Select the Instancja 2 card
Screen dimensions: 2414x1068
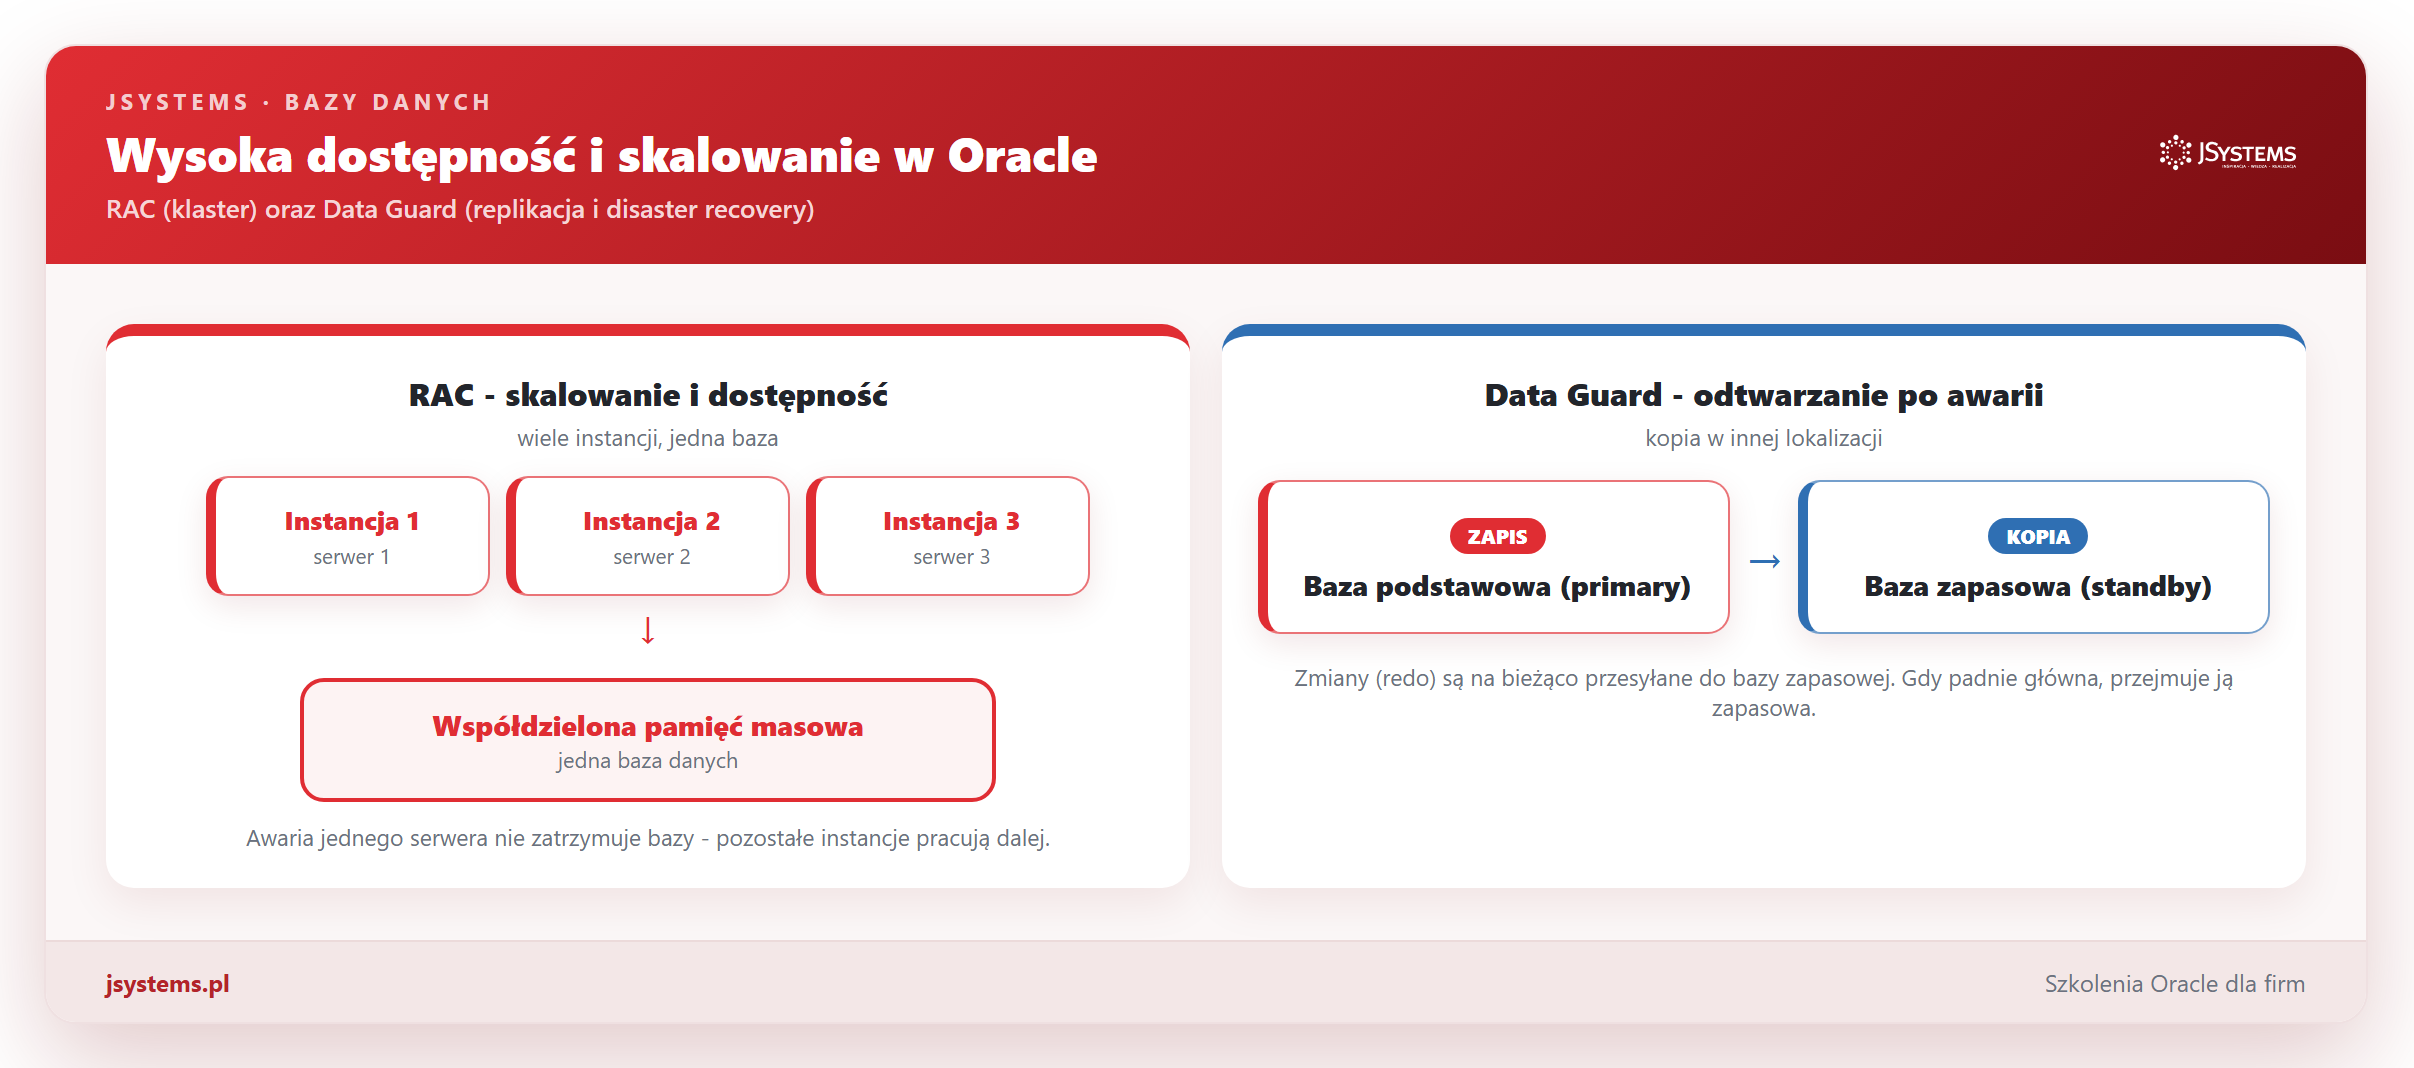pos(648,536)
